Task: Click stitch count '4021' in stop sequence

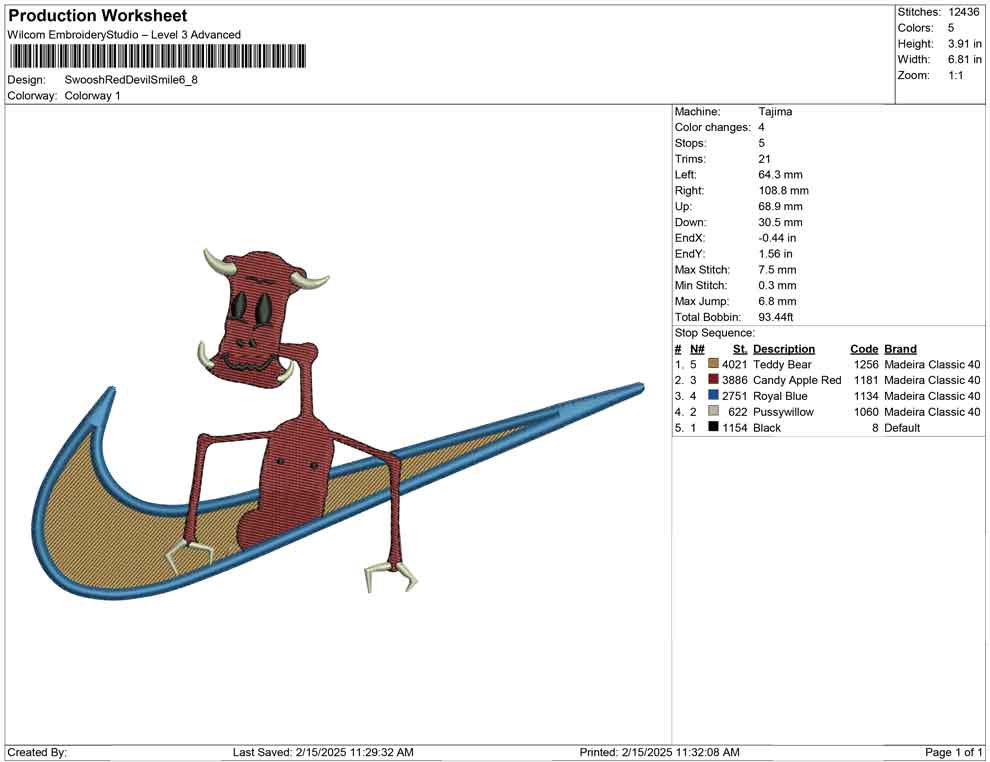Action: click(734, 364)
